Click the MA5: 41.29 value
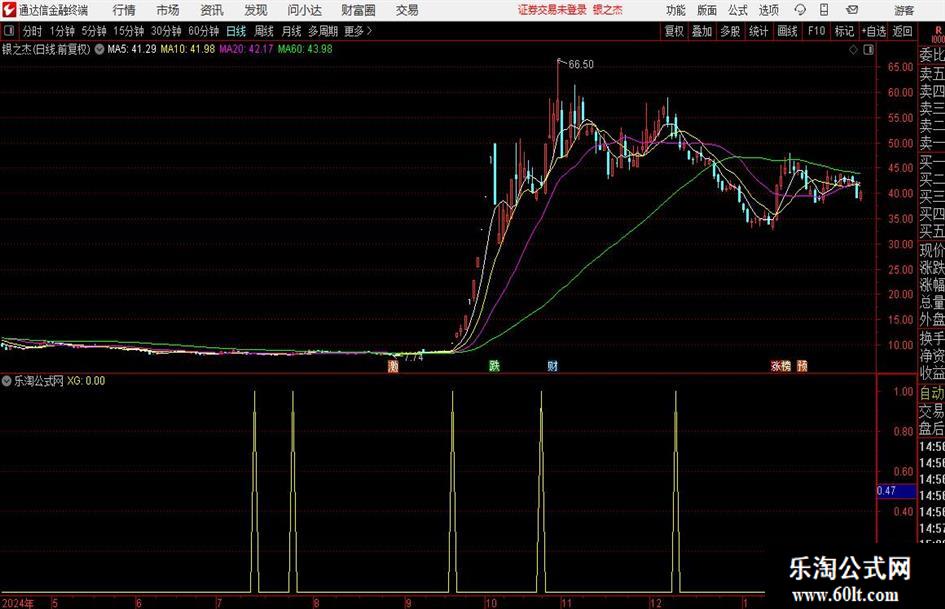 coord(132,49)
